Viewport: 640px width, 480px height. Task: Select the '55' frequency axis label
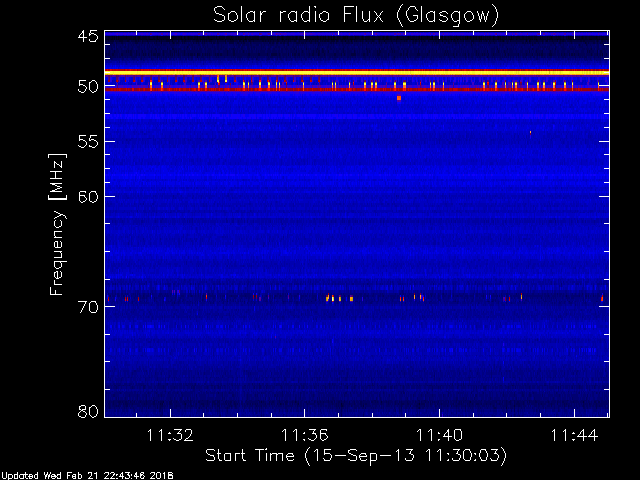pyautogui.click(x=88, y=142)
